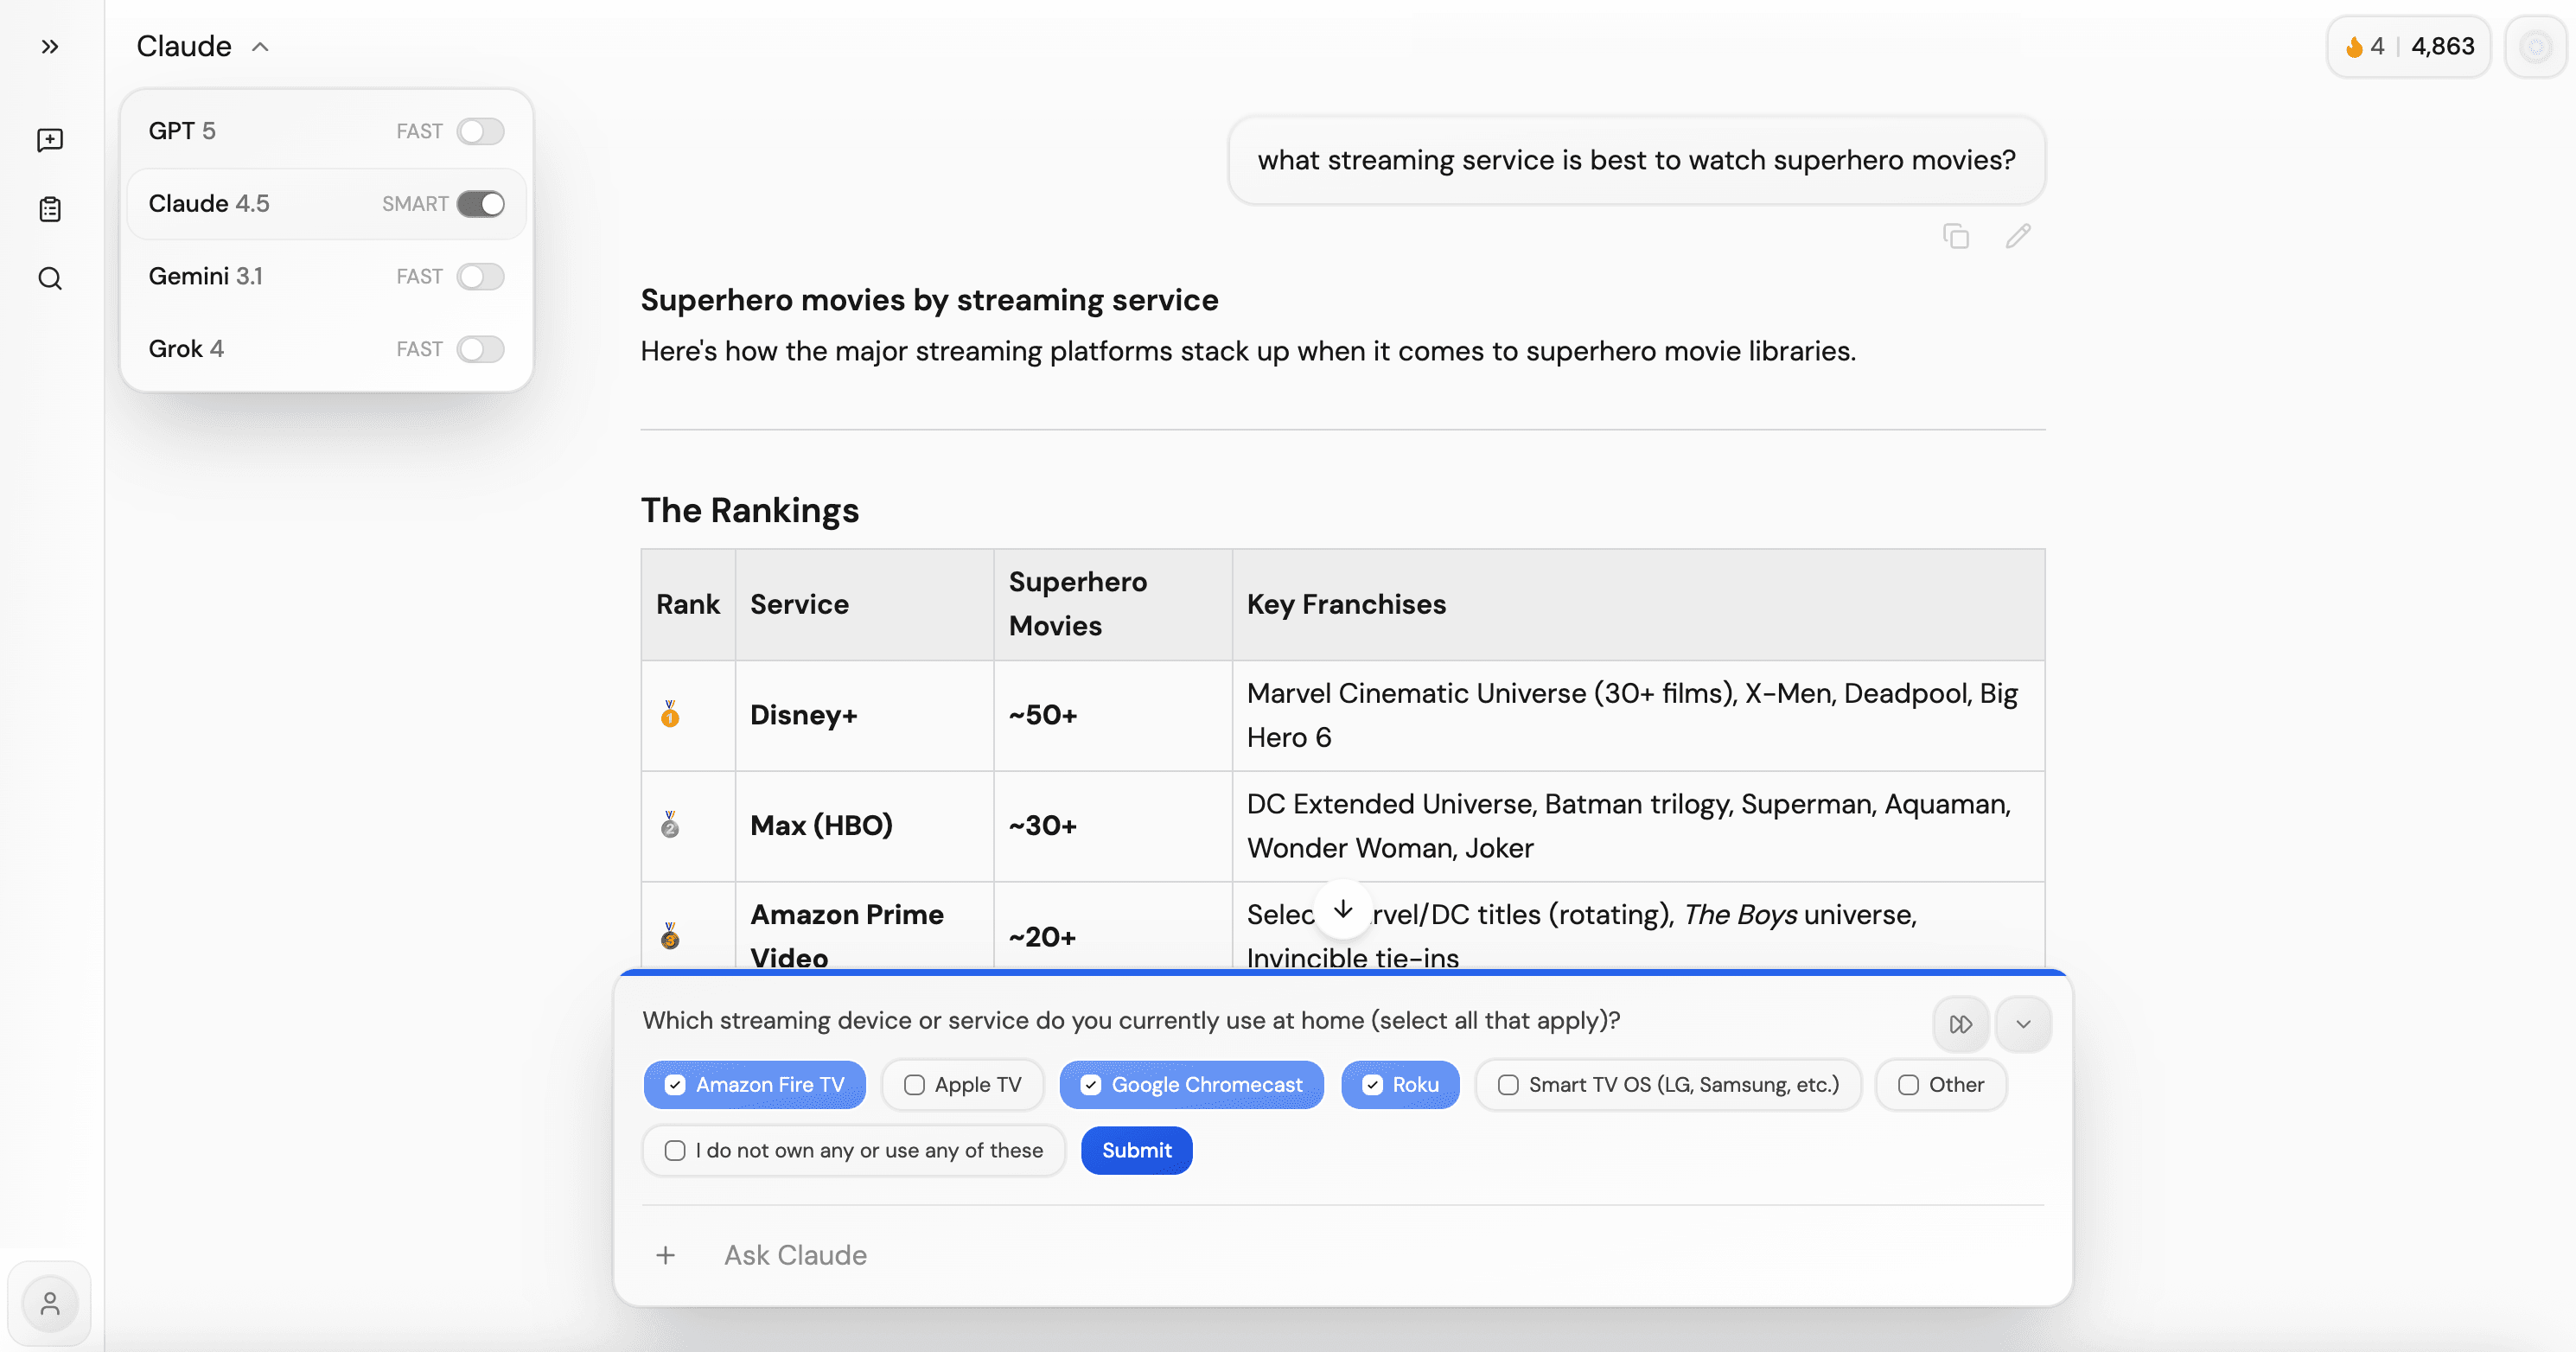Click the 4,863 points counter
The width and height of the screenshot is (2576, 1352).
2443,46
